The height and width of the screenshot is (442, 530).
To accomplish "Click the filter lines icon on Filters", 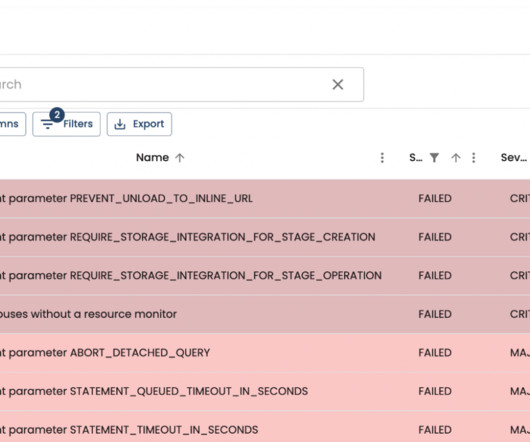I will [x=47, y=124].
